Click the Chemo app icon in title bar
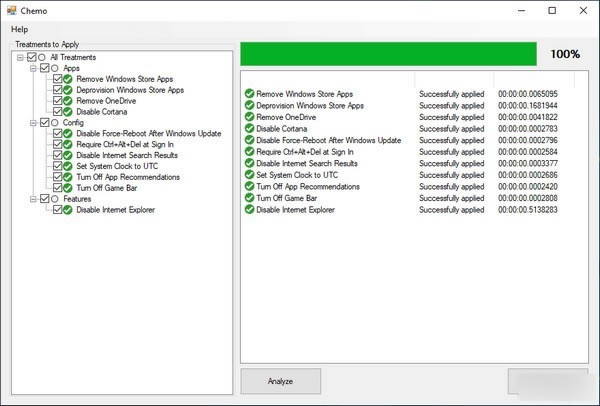 (x=11, y=10)
